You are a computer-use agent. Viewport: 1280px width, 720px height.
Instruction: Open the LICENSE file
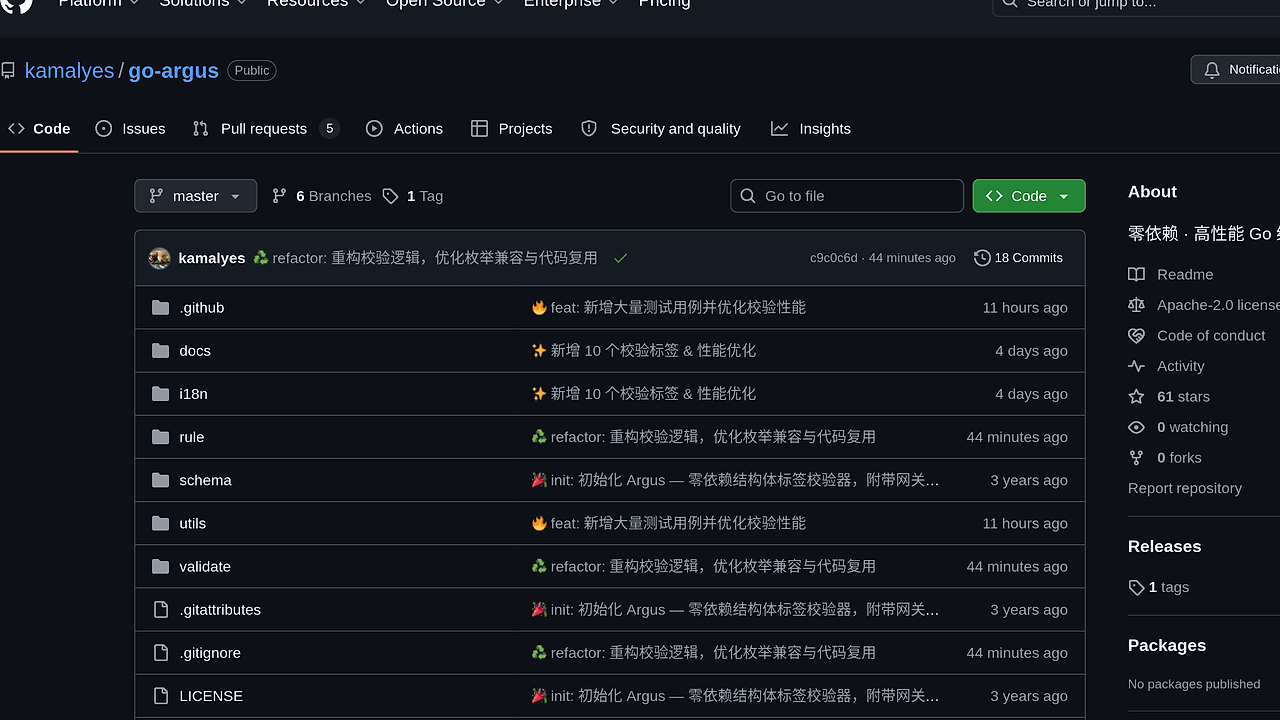[211, 696]
